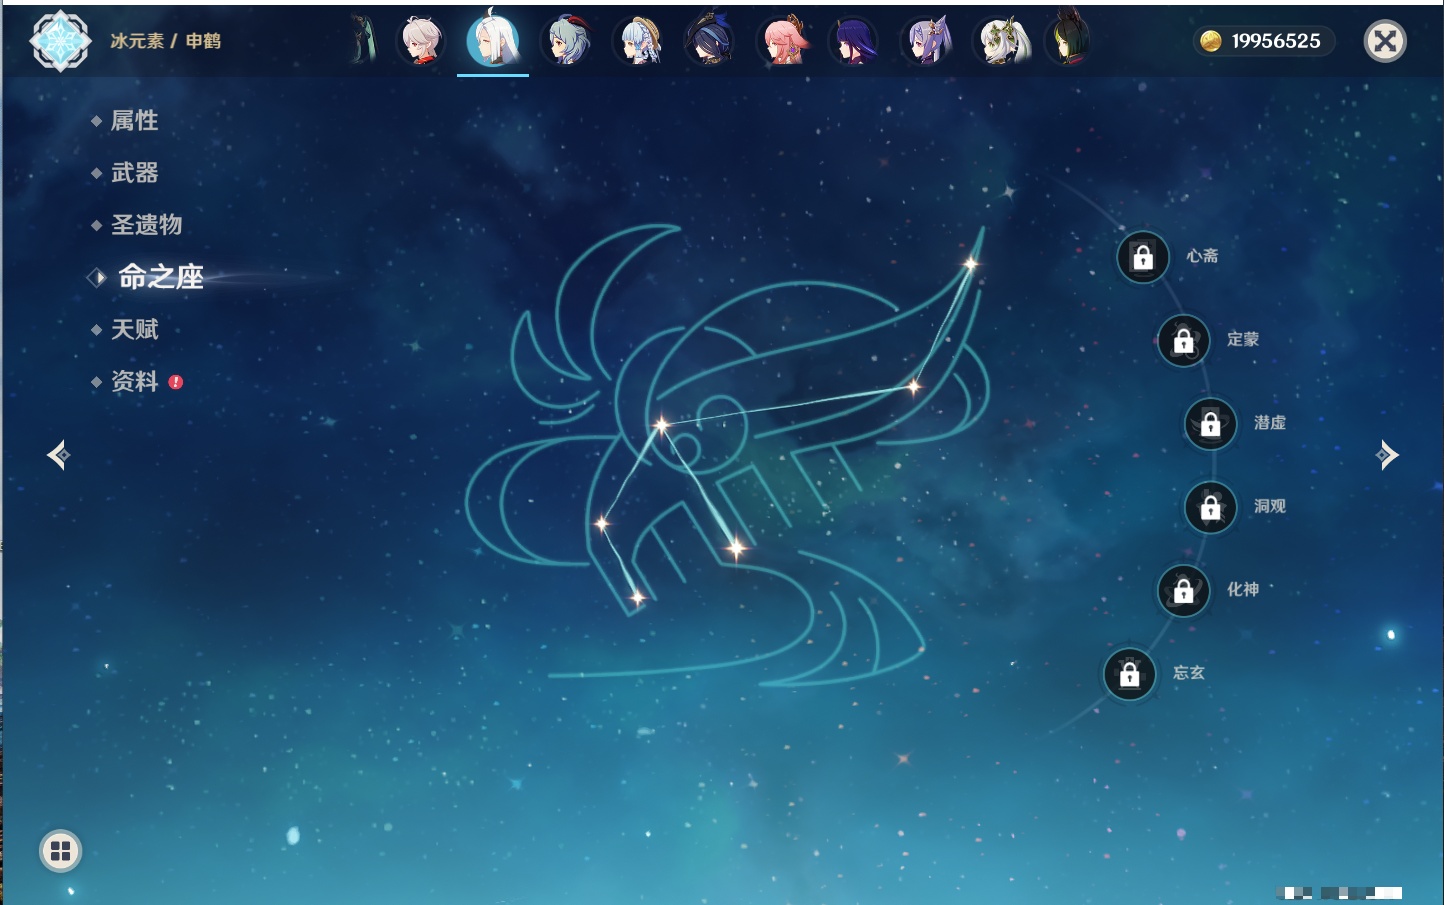Select the Tighnari avatar with dark ears
1444x905 pixels.
tap(1068, 41)
